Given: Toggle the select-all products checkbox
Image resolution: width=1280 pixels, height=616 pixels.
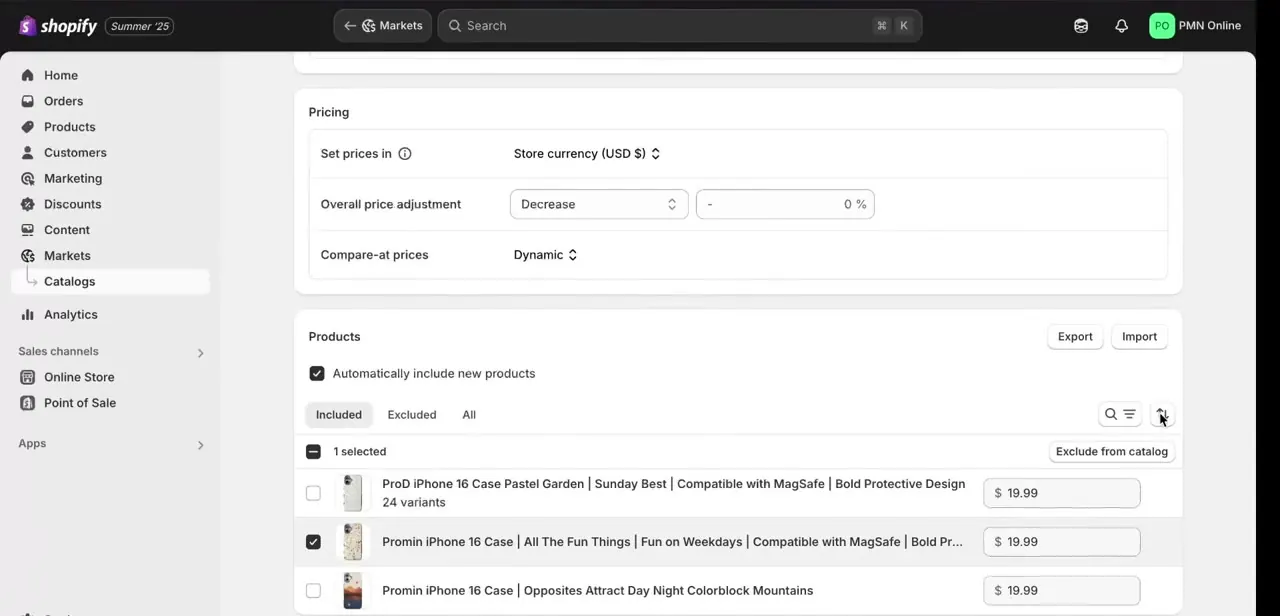Looking at the screenshot, I should 313,452.
